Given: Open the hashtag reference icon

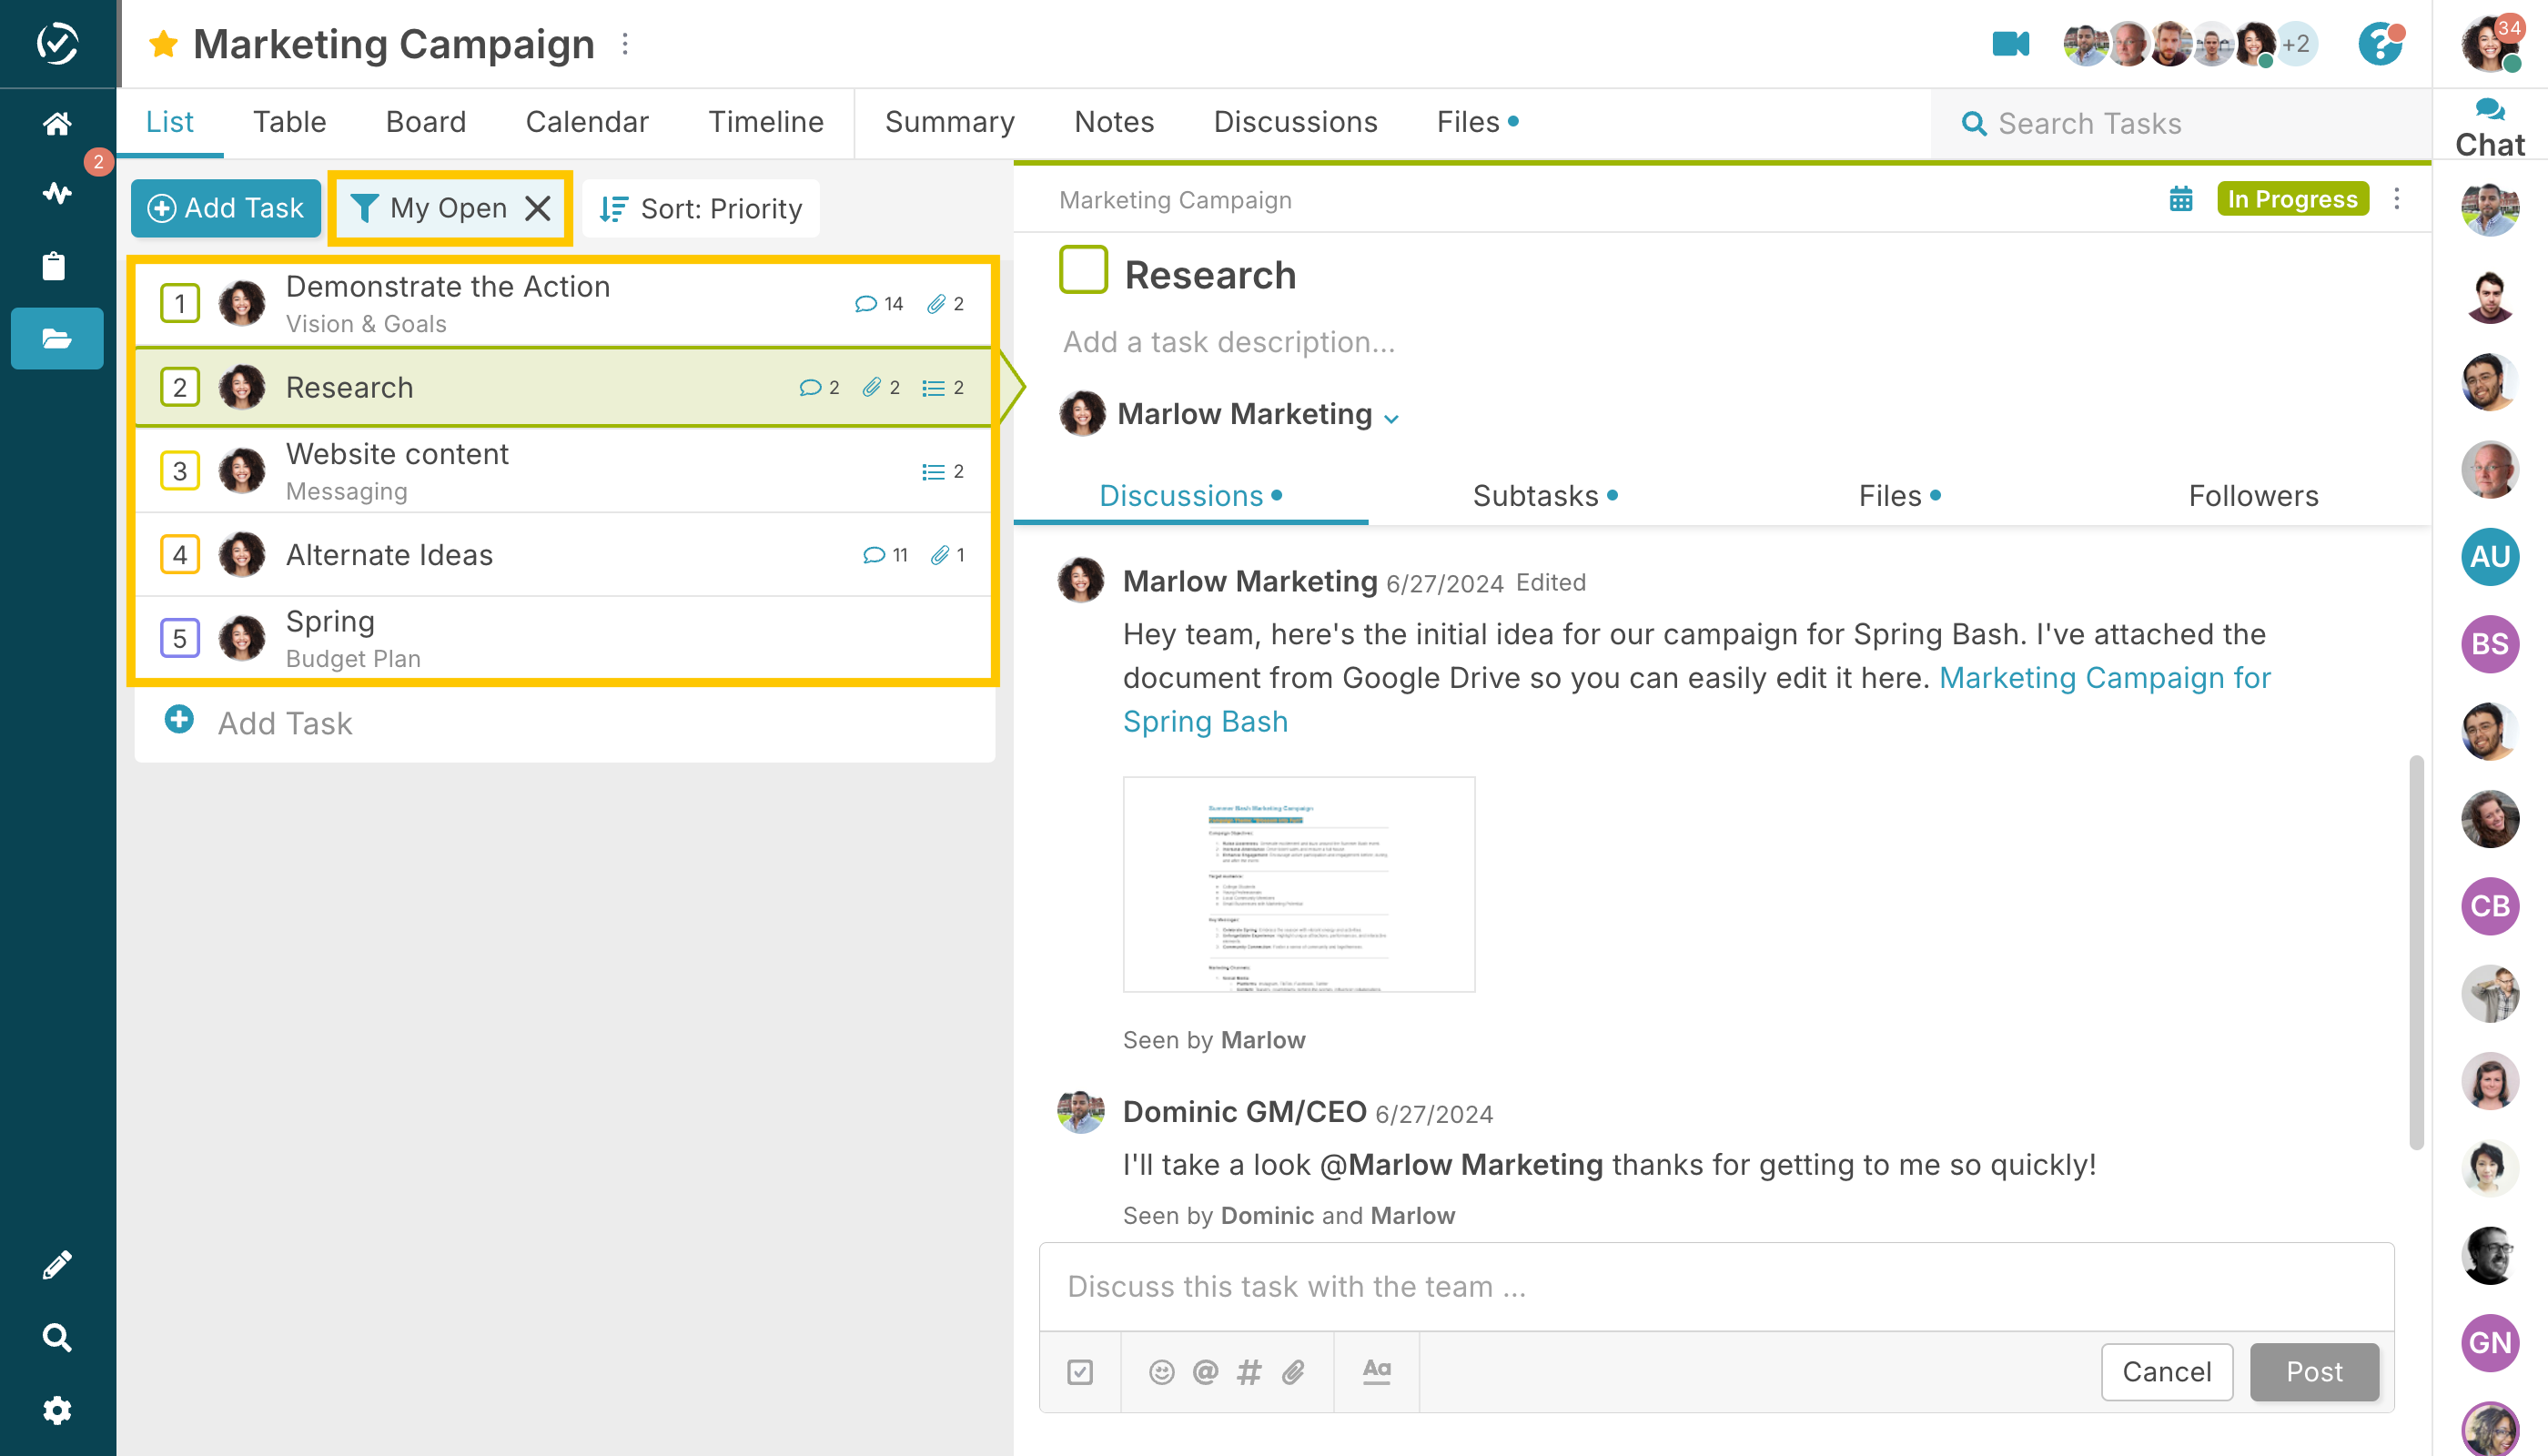Looking at the screenshot, I should tap(1249, 1371).
